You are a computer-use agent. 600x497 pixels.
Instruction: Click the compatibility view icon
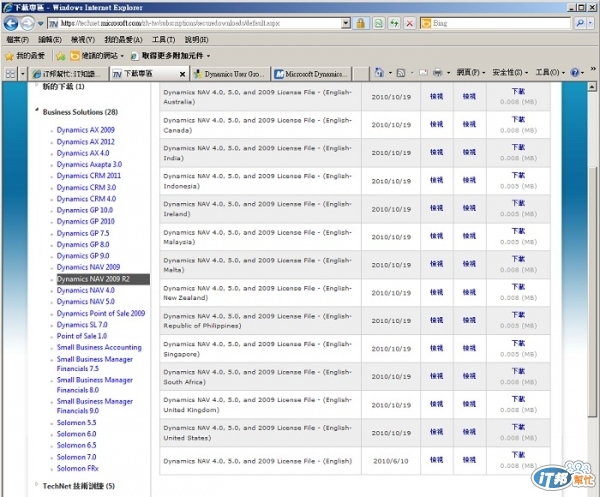[x=378, y=23]
